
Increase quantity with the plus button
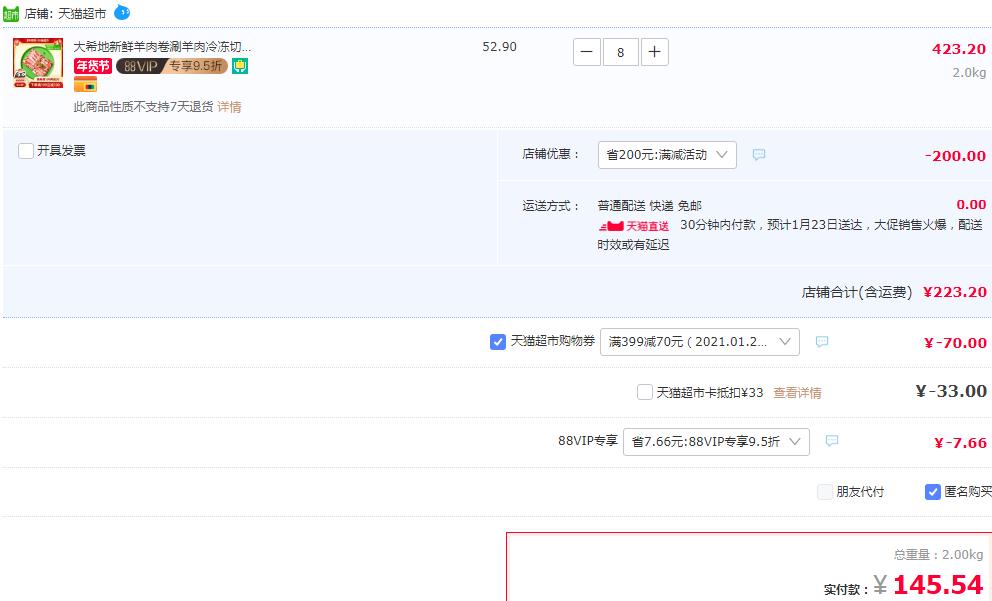click(x=655, y=52)
